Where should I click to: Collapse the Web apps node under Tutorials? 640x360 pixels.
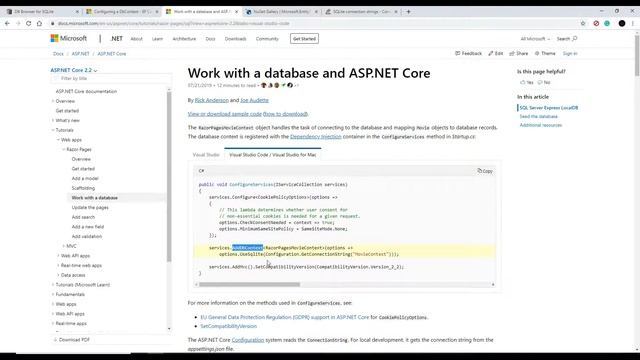click(x=58, y=140)
